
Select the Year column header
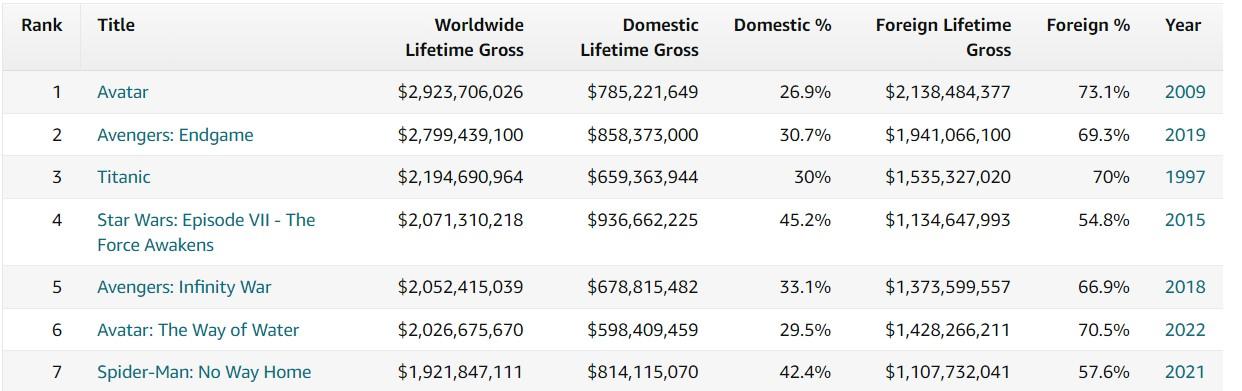pos(1183,25)
